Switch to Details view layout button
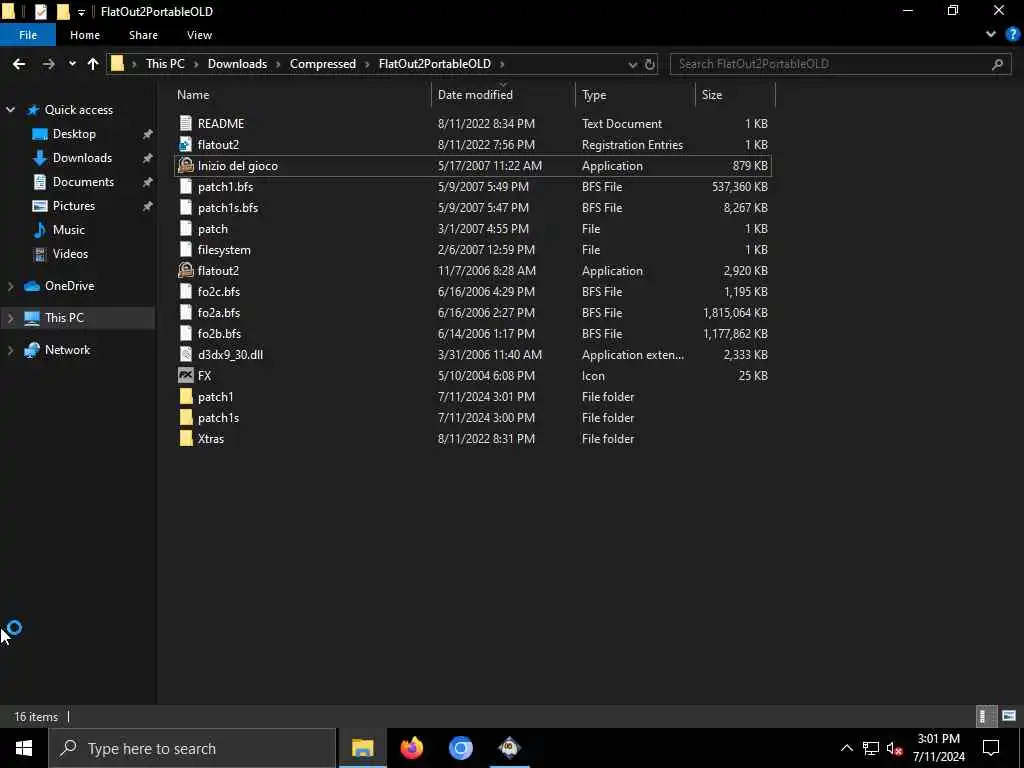This screenshot has height=768, width=1024. 985,716
